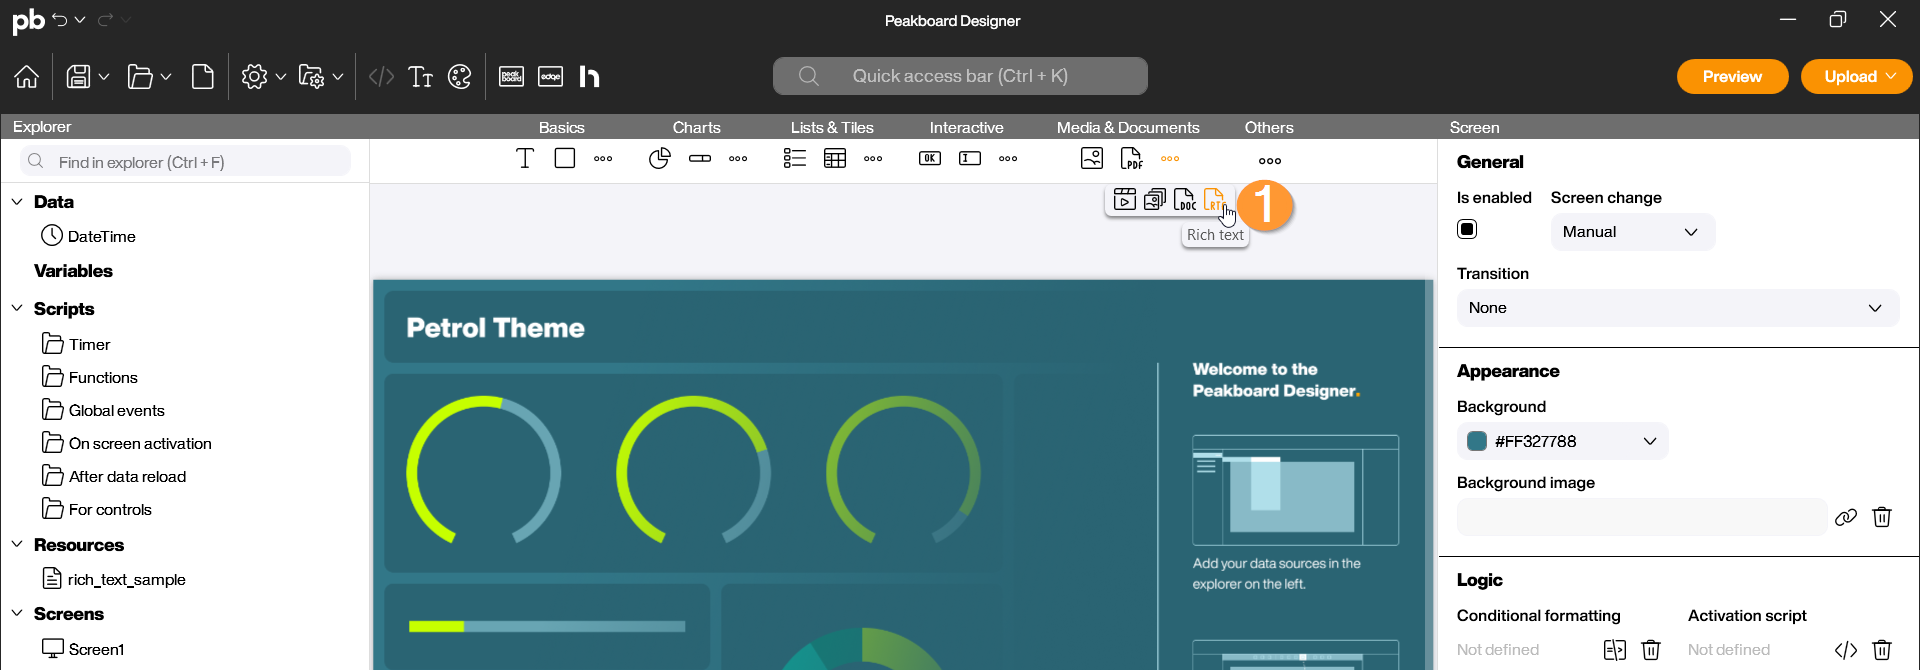Screen dimensions: 1920x670
Task: Add an image control from Media toolbar
Action: pos(1092,159)
